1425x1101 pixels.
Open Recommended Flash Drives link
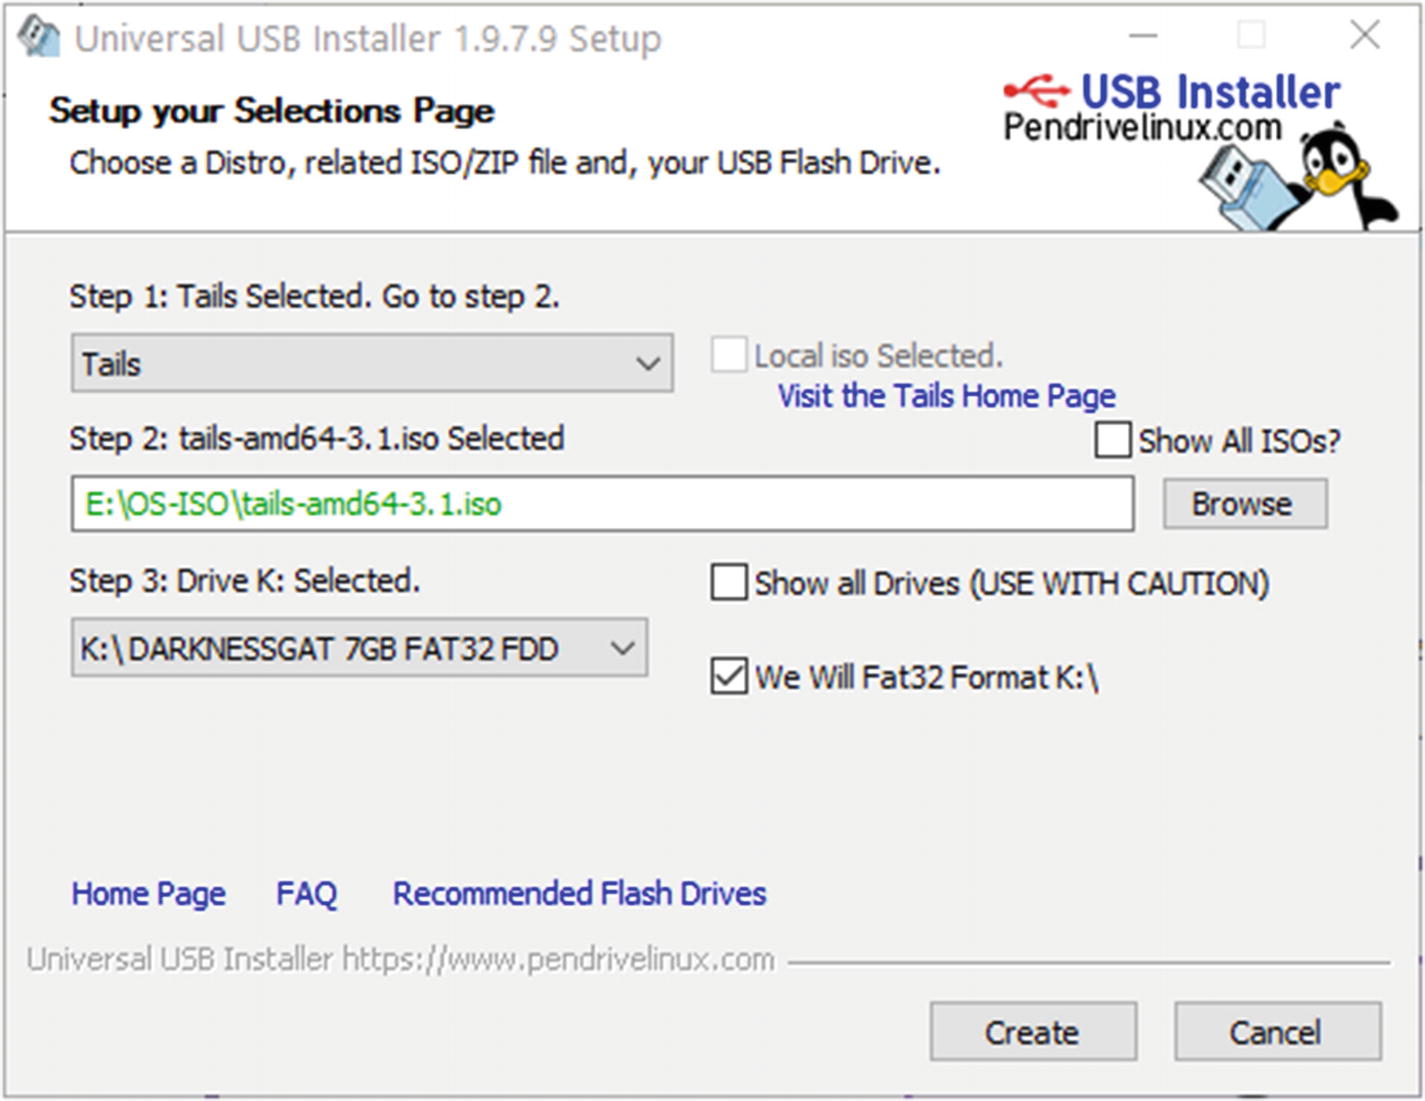click(579, 893)
